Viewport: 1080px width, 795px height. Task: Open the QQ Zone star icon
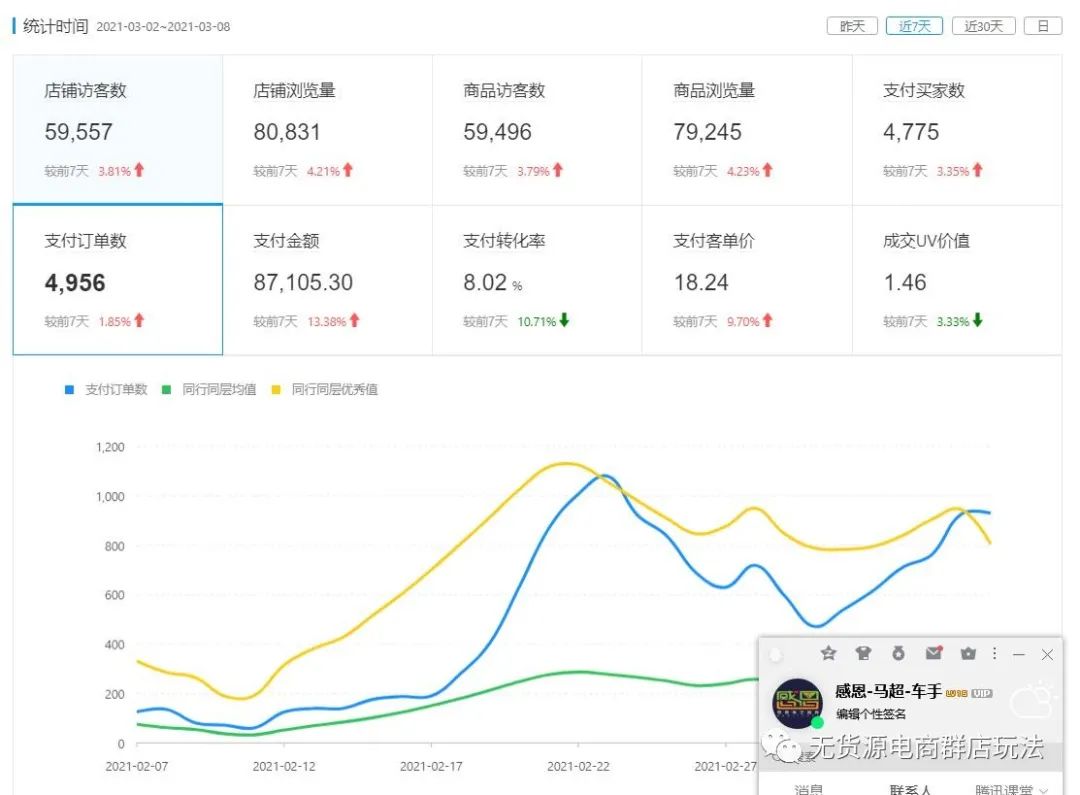point(828,653)
